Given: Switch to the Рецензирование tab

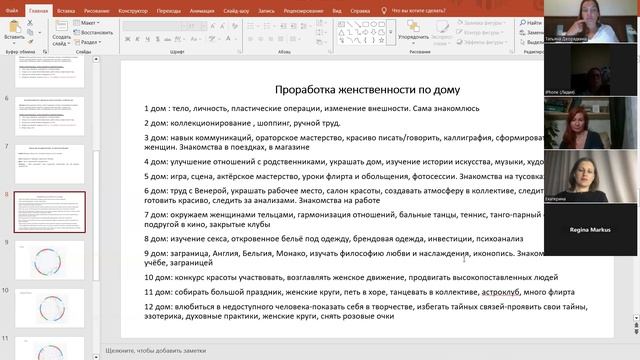Looking at the screenshot, I should pyautogui.click(x=303, y=11).
